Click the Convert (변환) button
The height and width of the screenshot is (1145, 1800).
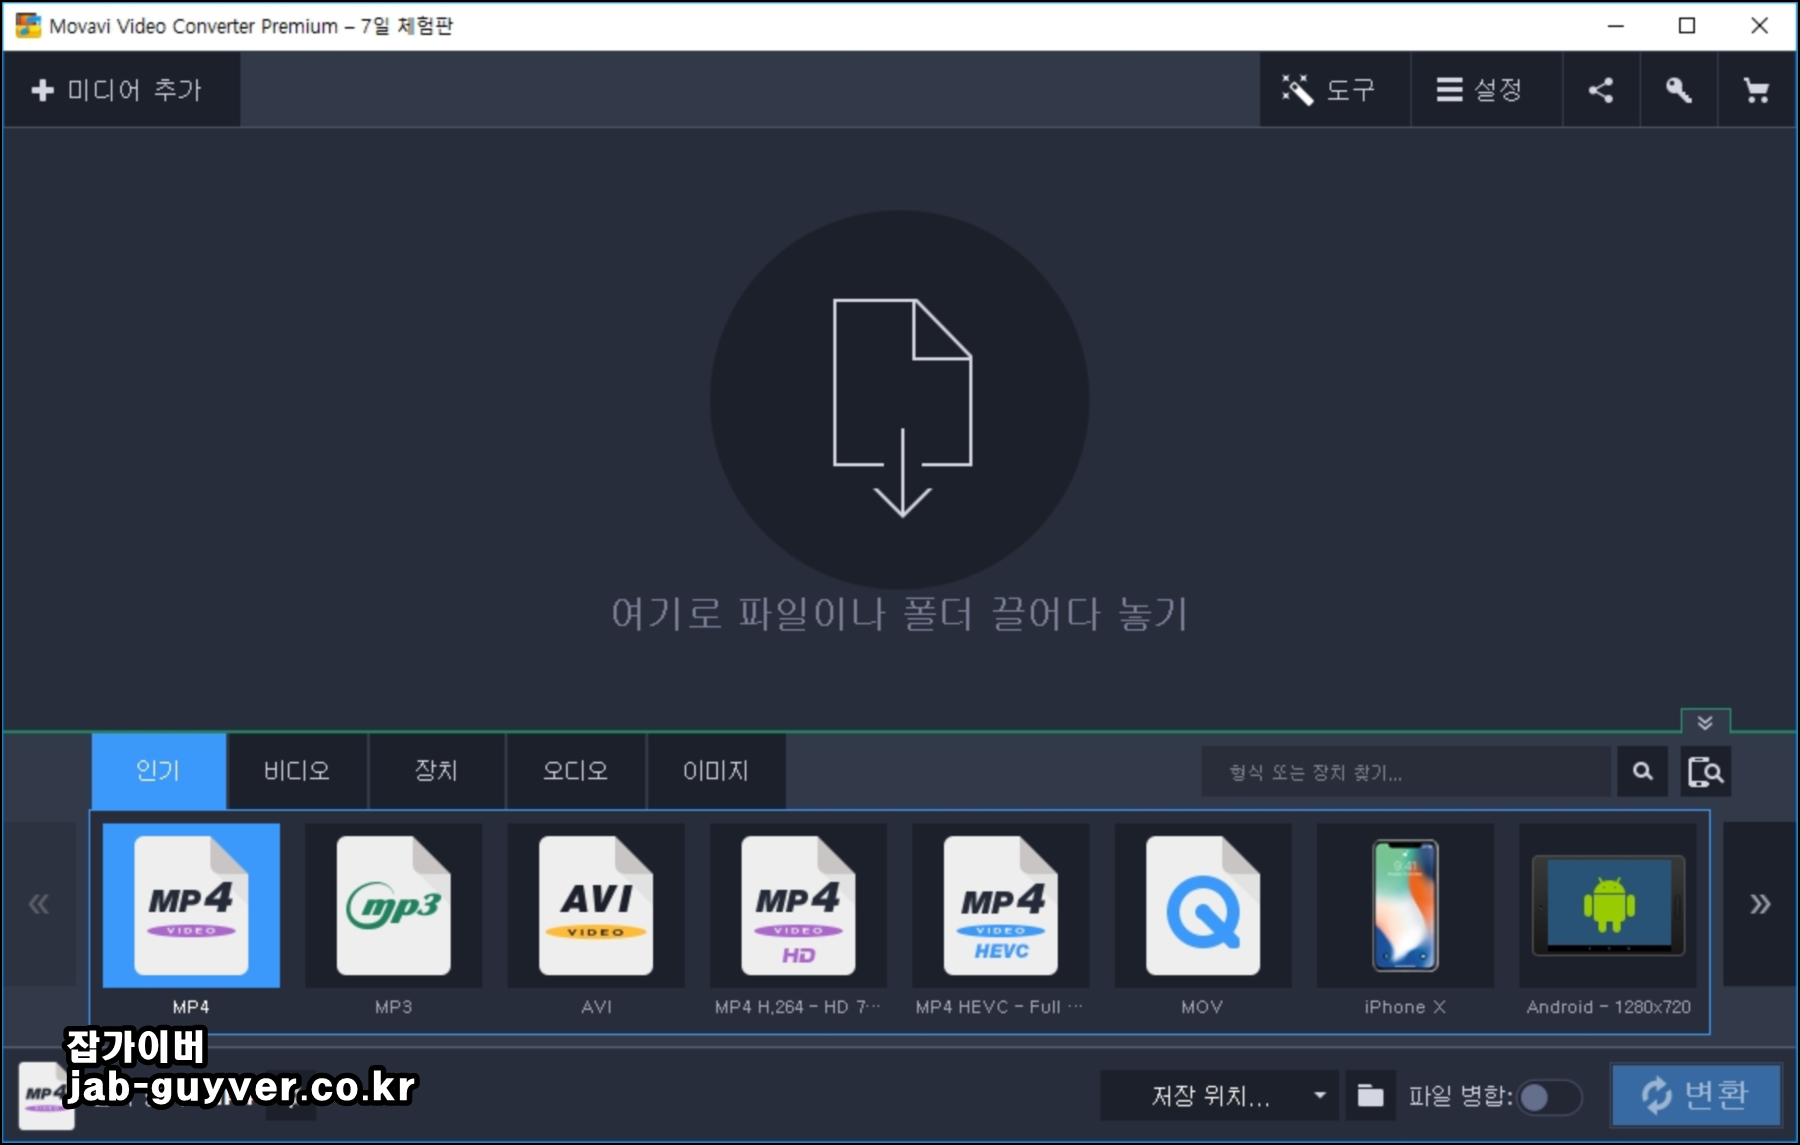click(1696, 1095)
